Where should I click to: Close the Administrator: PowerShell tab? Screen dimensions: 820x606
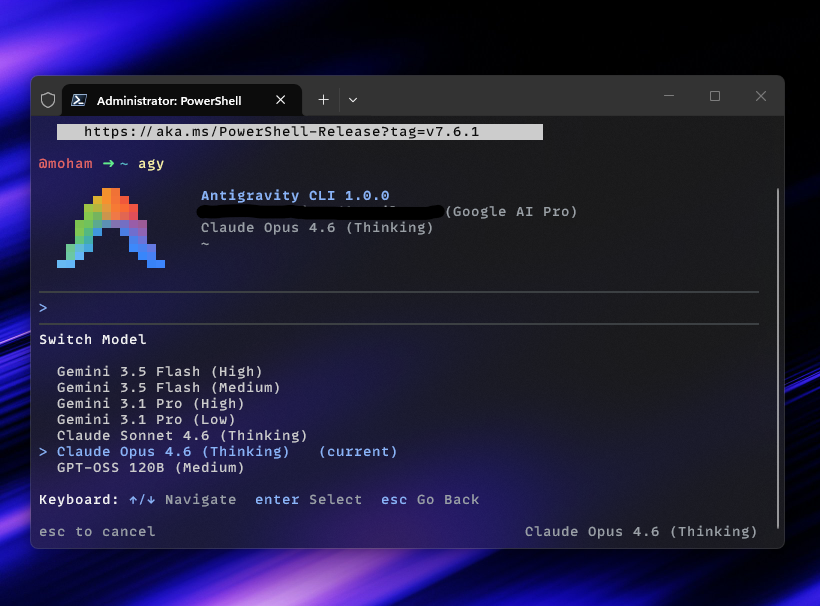(x=281, y=100)
